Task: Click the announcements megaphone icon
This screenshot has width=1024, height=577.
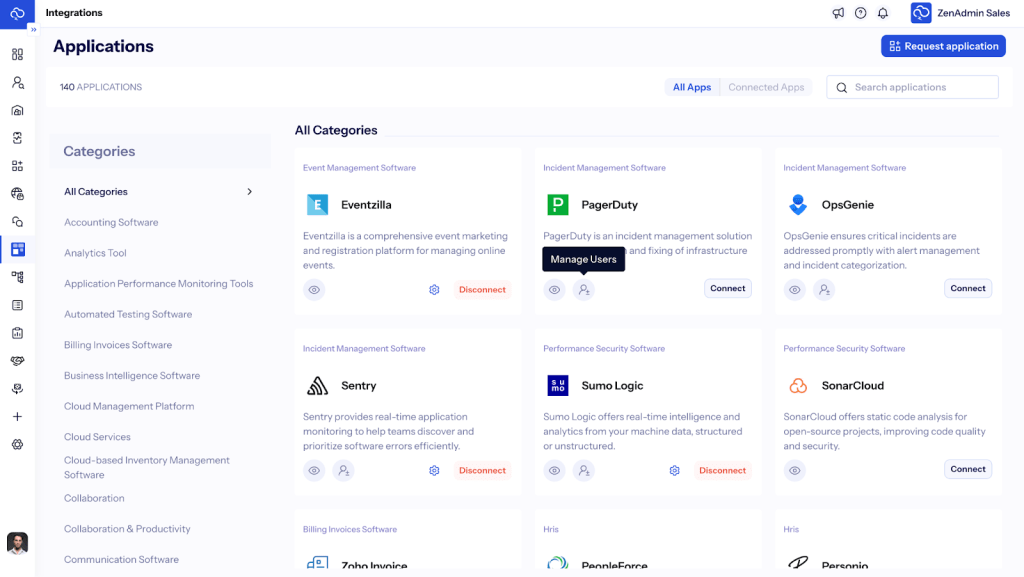Action: pos(838,13)
